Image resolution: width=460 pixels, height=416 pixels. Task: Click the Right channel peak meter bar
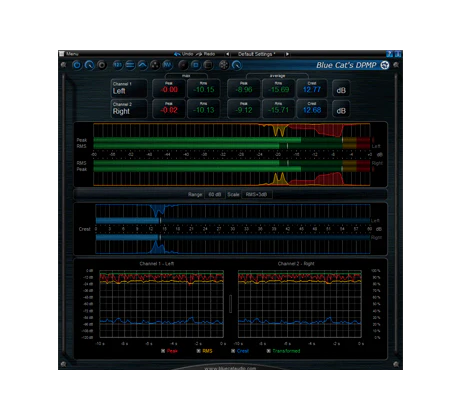click(x=232, y=169)
